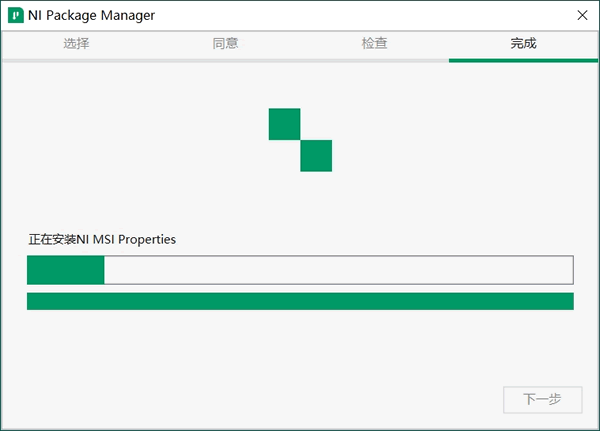The height and width of the screenshot is (431, 600).
Task: Click the lower-right green square of the loading animation
Action: [316, 156]
